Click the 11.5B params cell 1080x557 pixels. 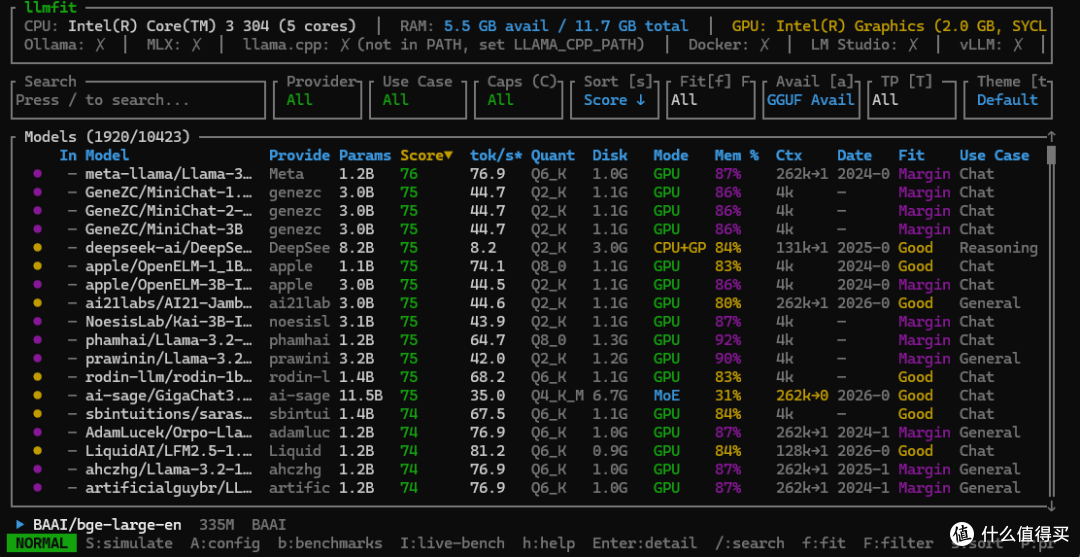pos(360,396)
